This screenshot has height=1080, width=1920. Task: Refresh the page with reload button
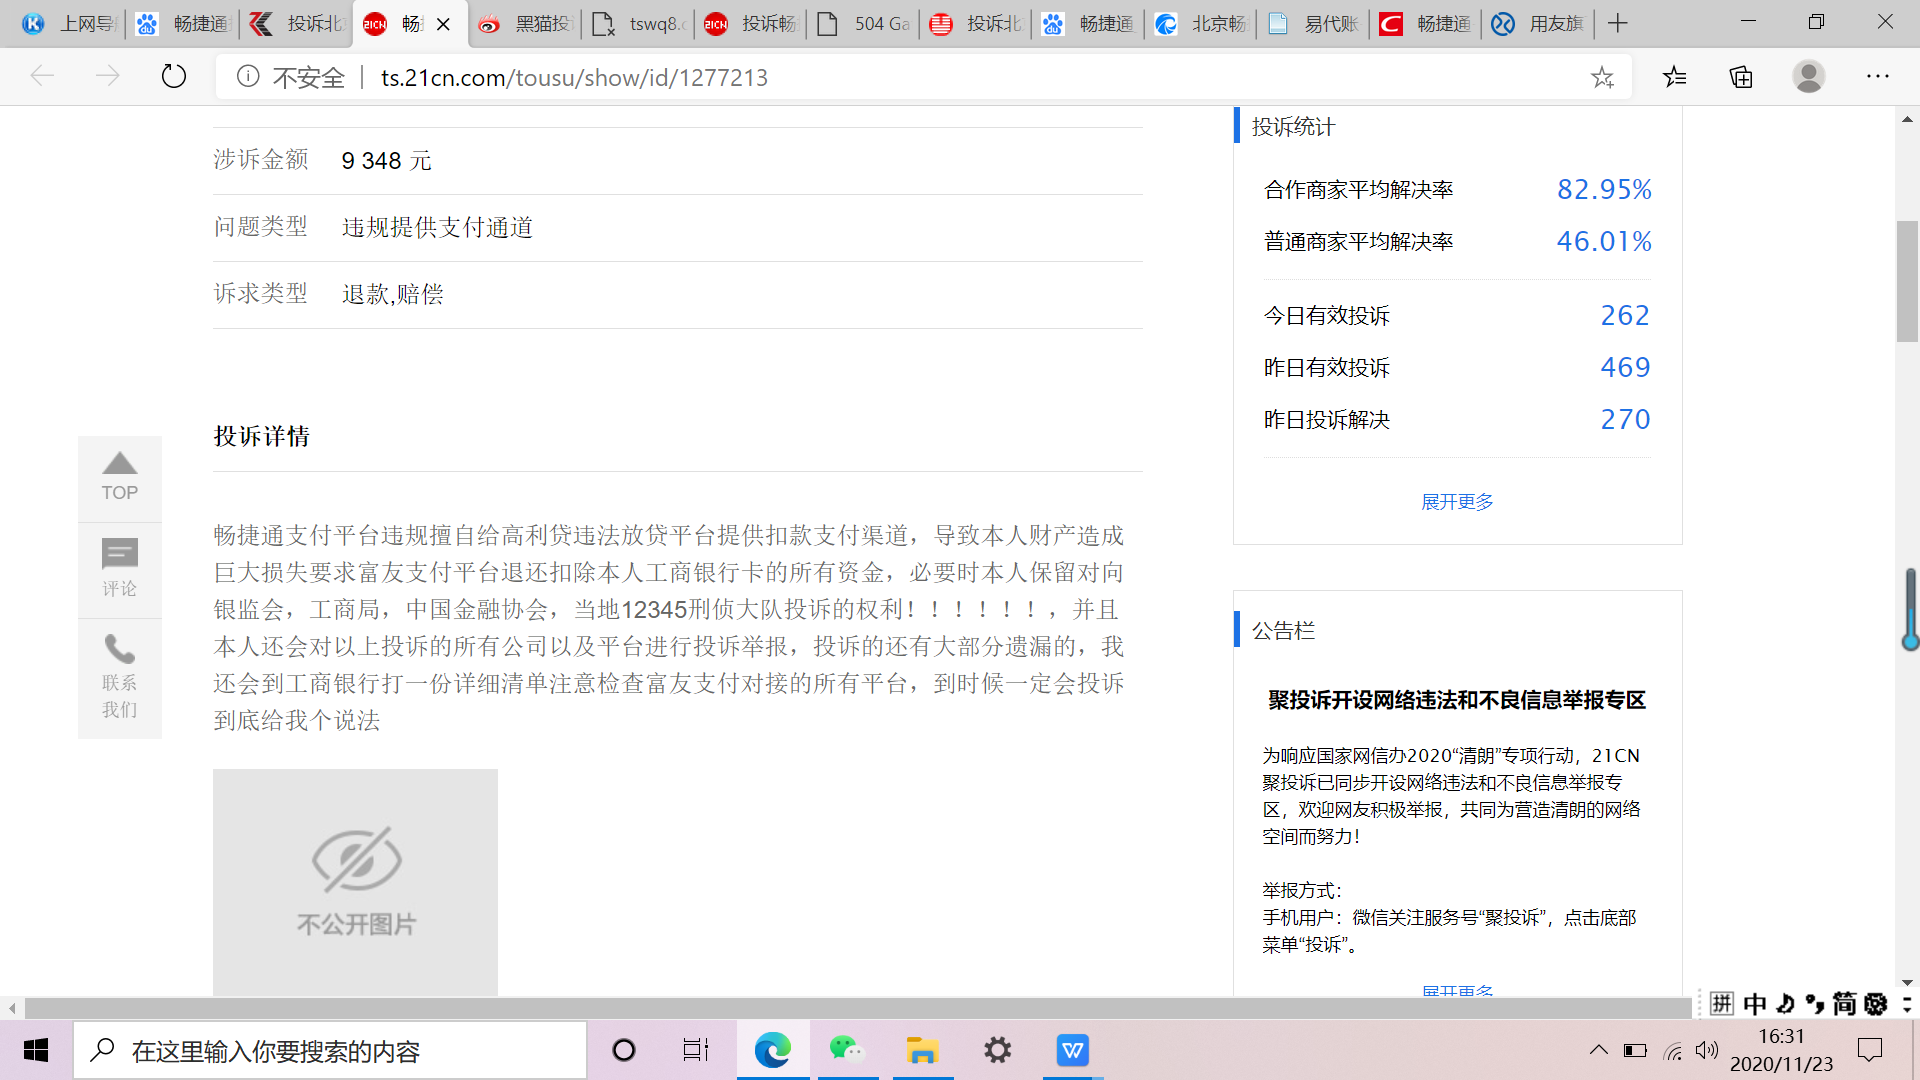tap(174, 77)
